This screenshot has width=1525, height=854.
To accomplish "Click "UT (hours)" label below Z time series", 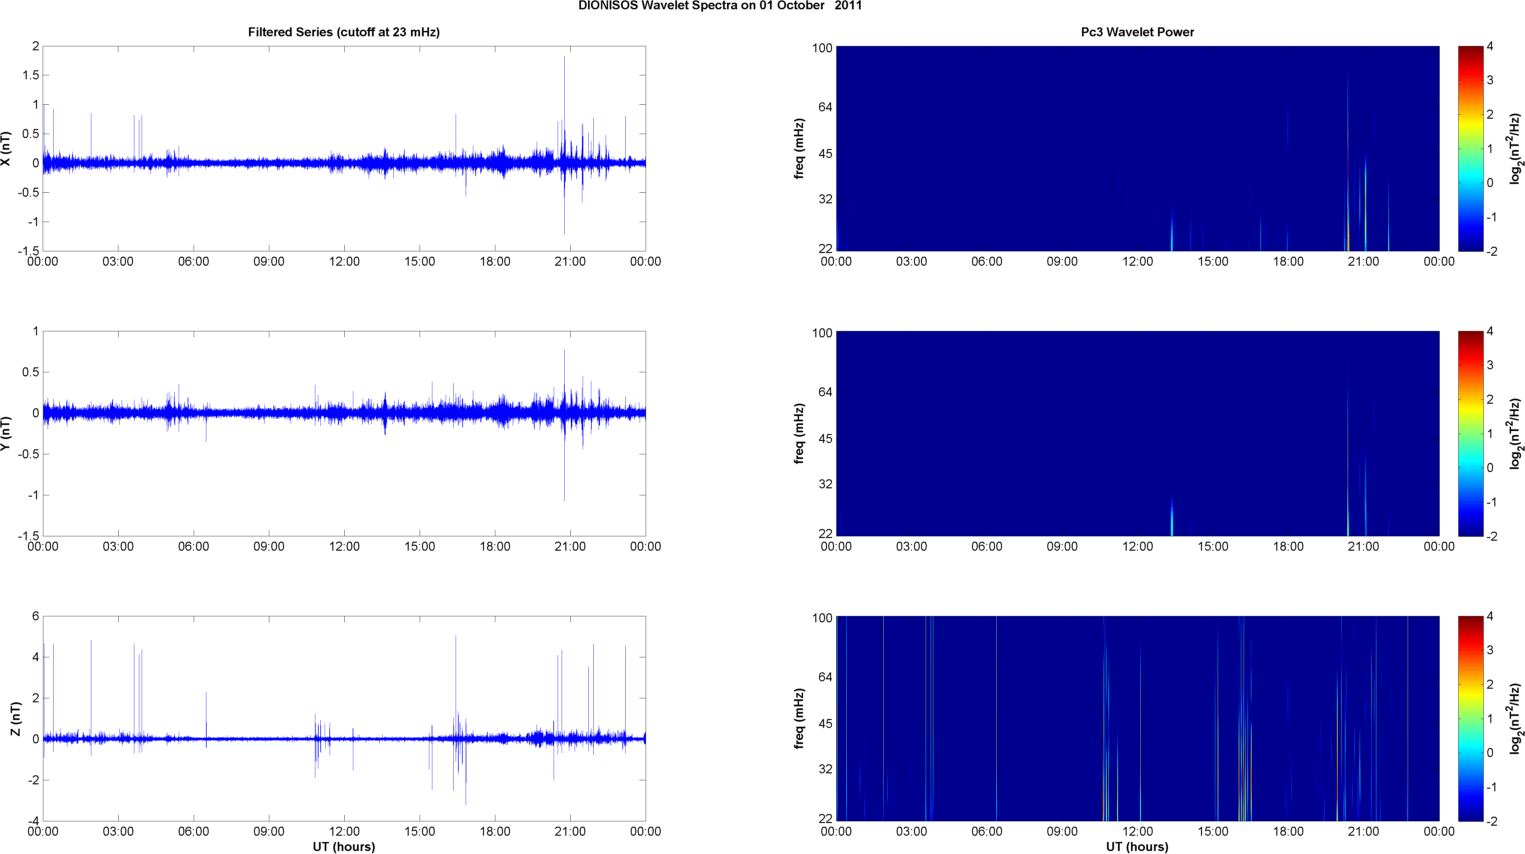I will click(344, 846).
